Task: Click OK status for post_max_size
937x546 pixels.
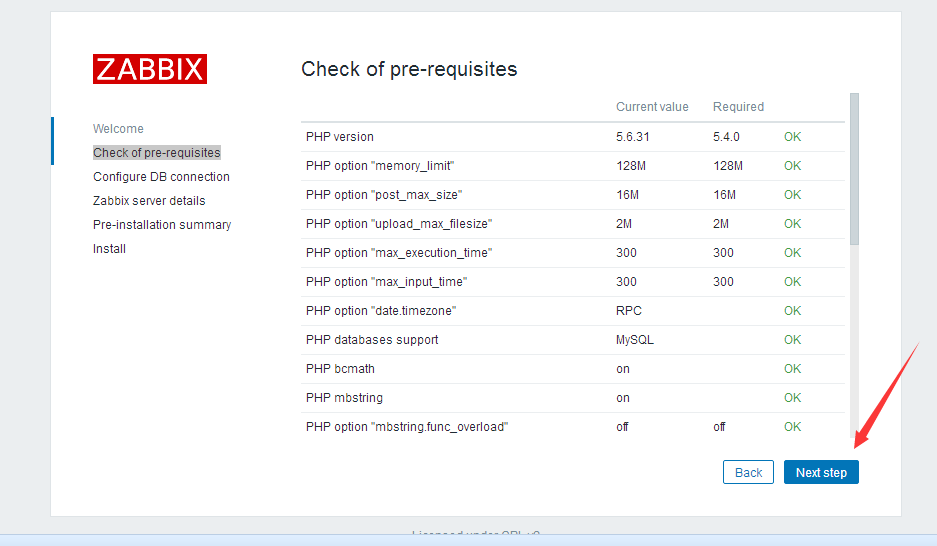Action: click(x=792, y=195)
